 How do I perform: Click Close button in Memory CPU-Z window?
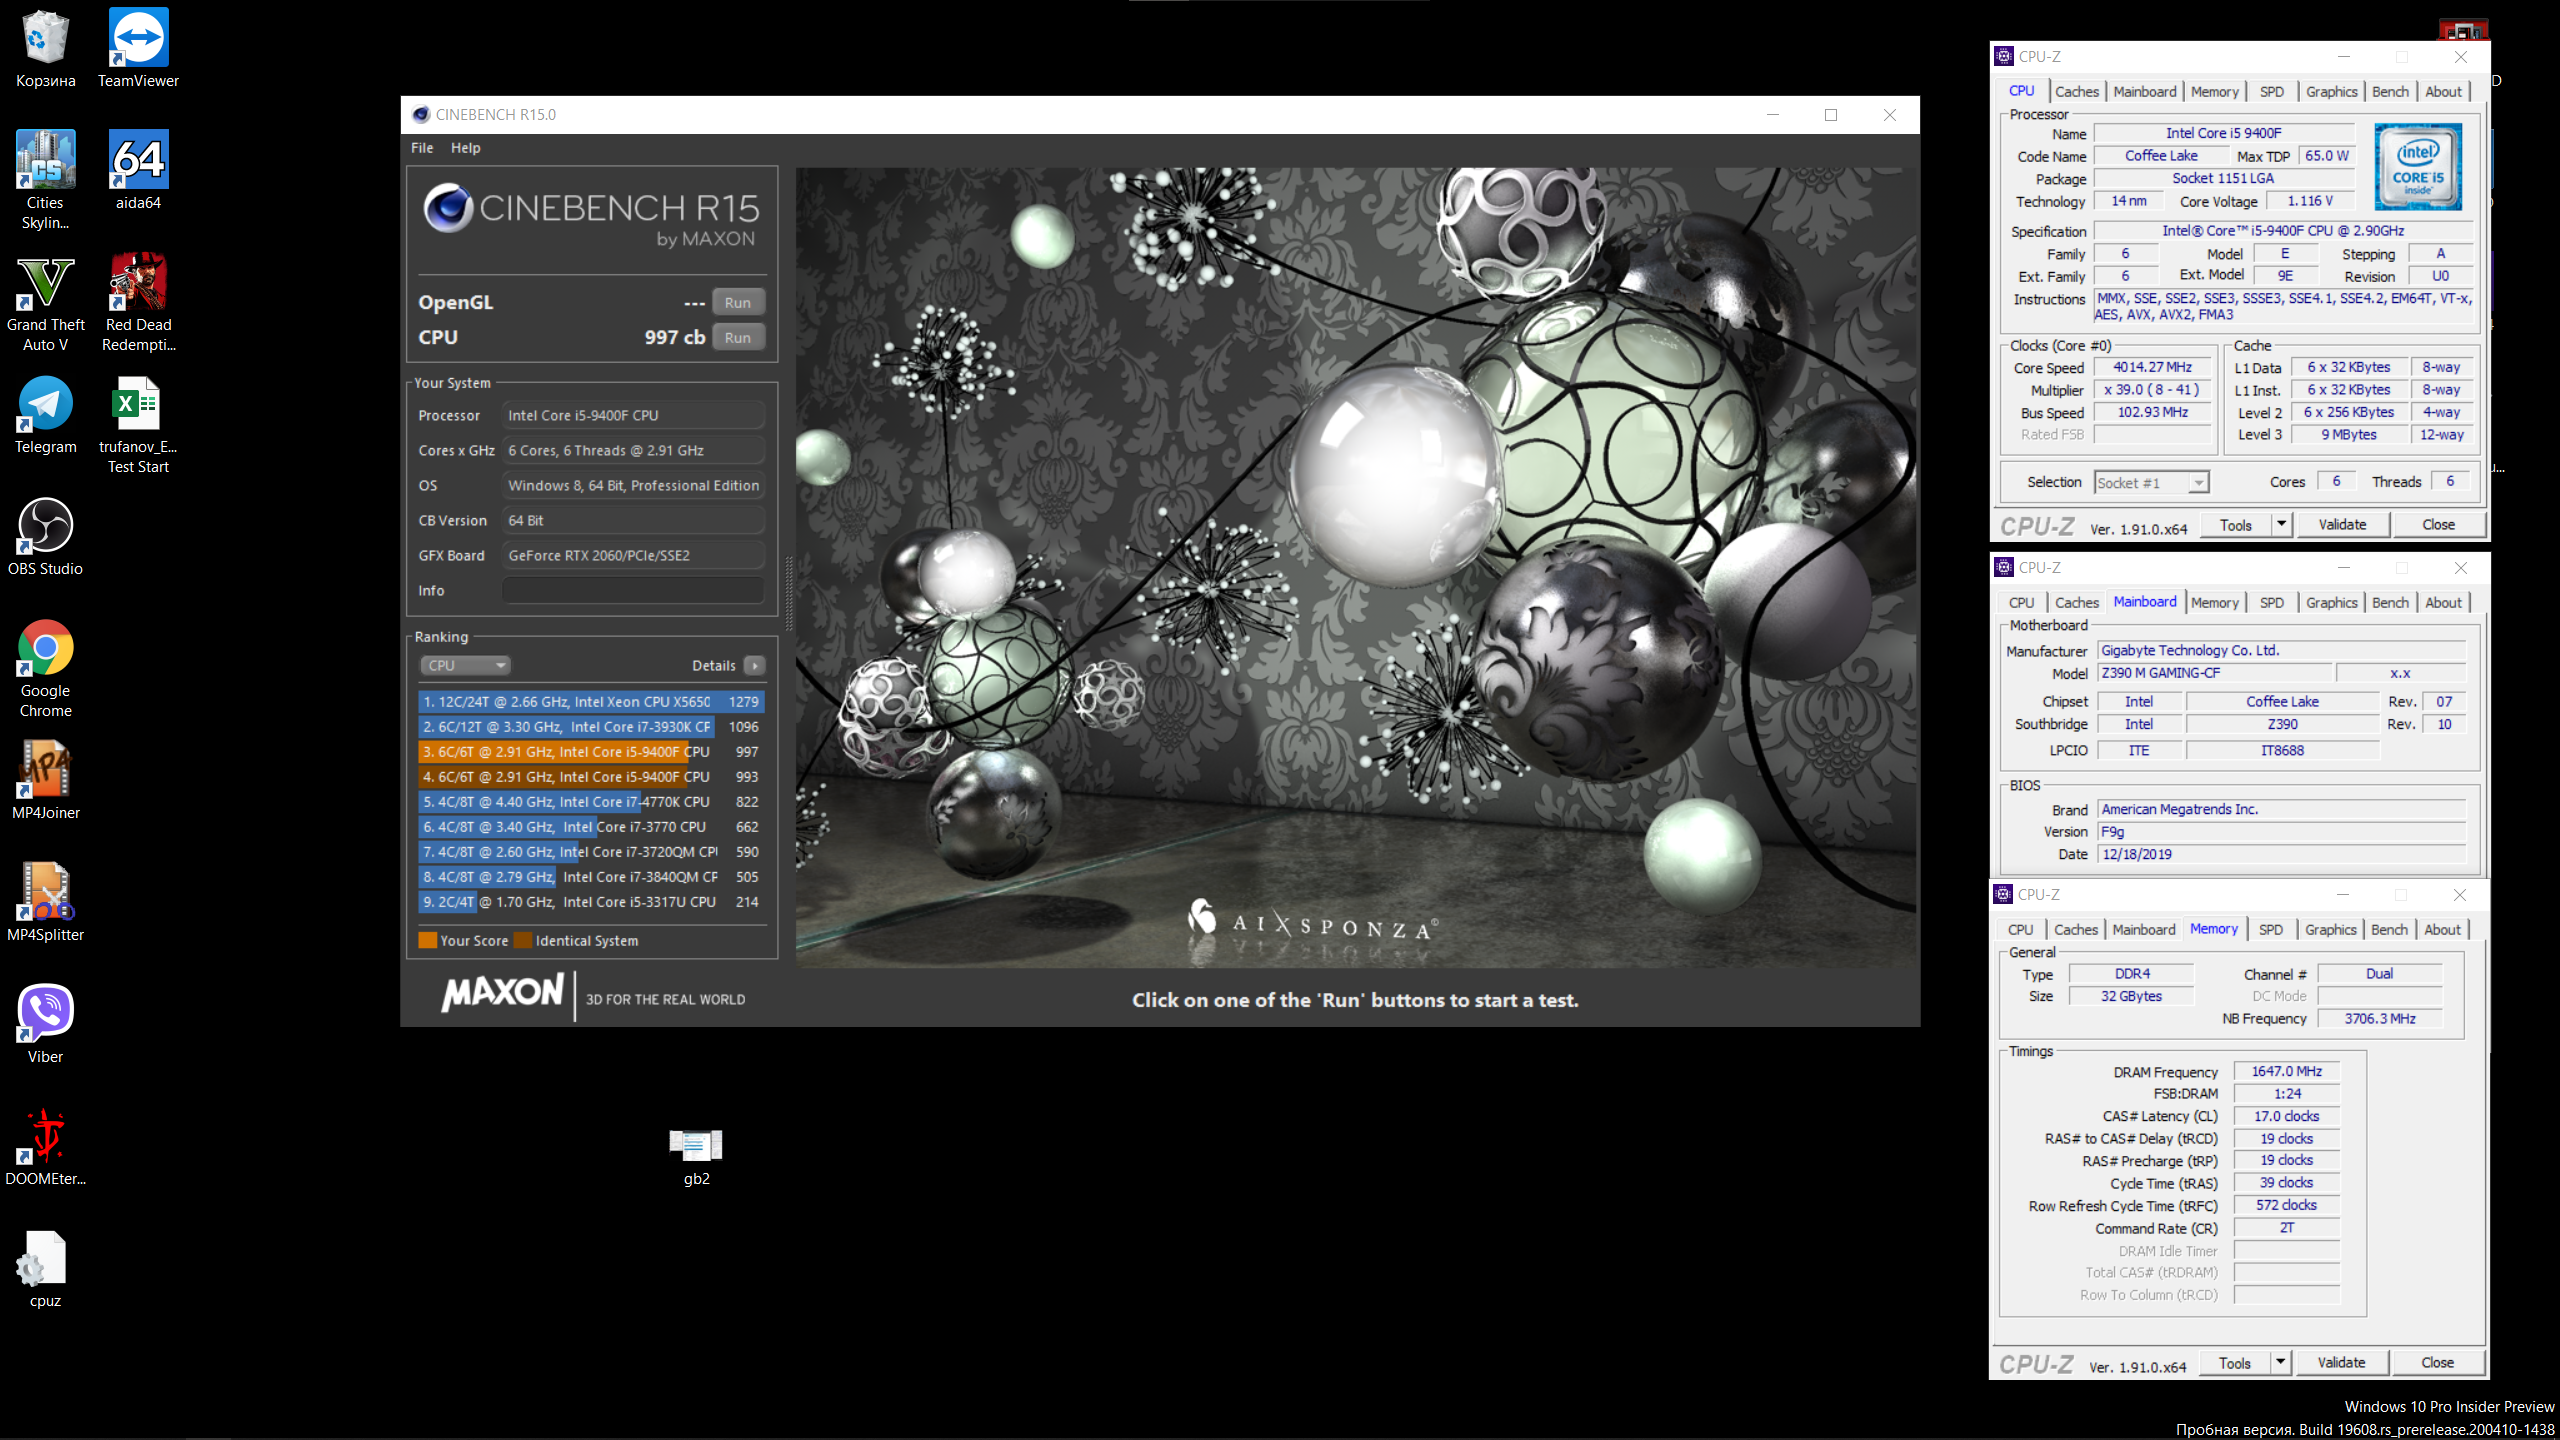(2438, 1363)
